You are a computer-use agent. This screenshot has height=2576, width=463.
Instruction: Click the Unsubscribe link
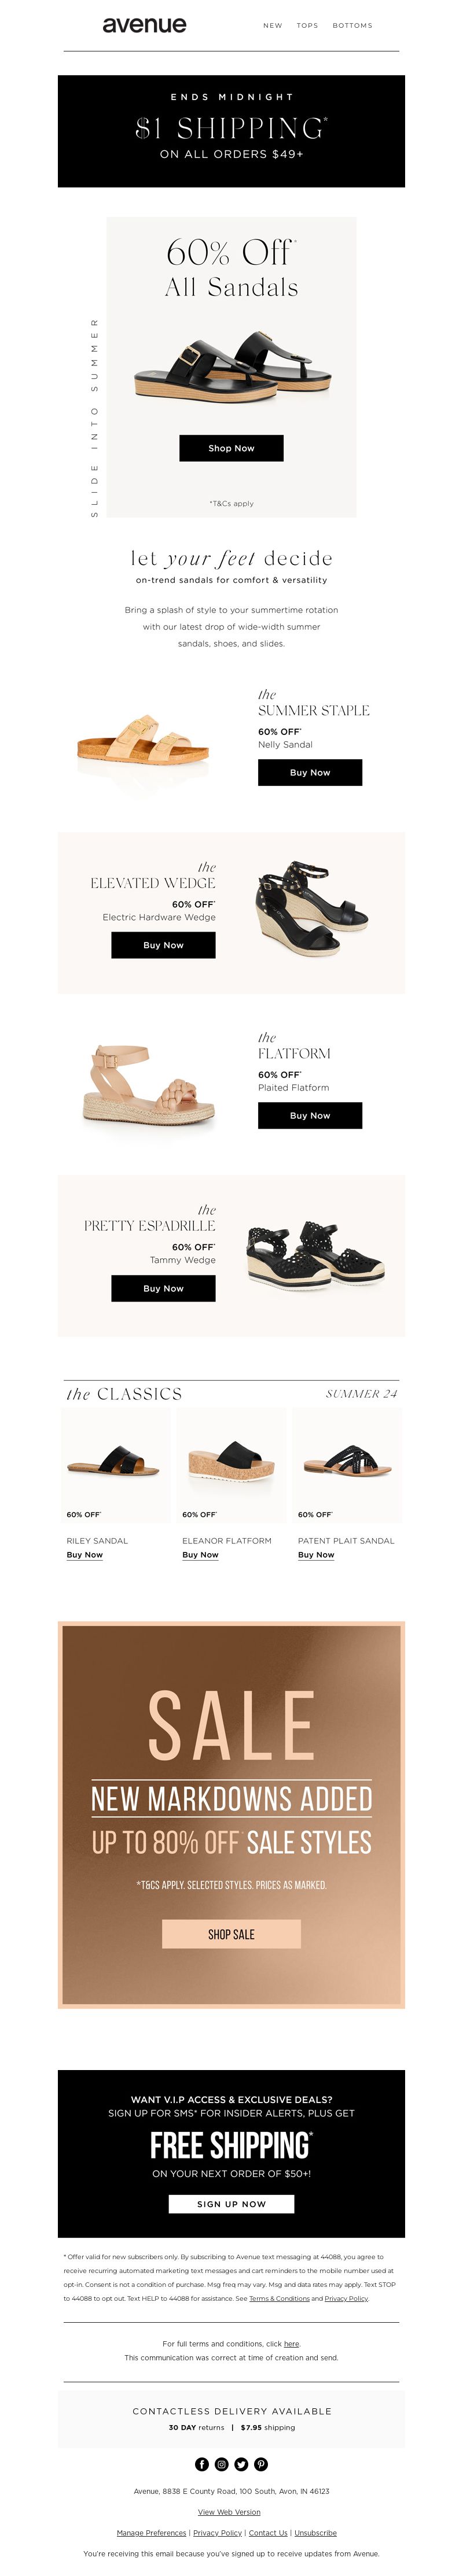[x=316, y=2533]
